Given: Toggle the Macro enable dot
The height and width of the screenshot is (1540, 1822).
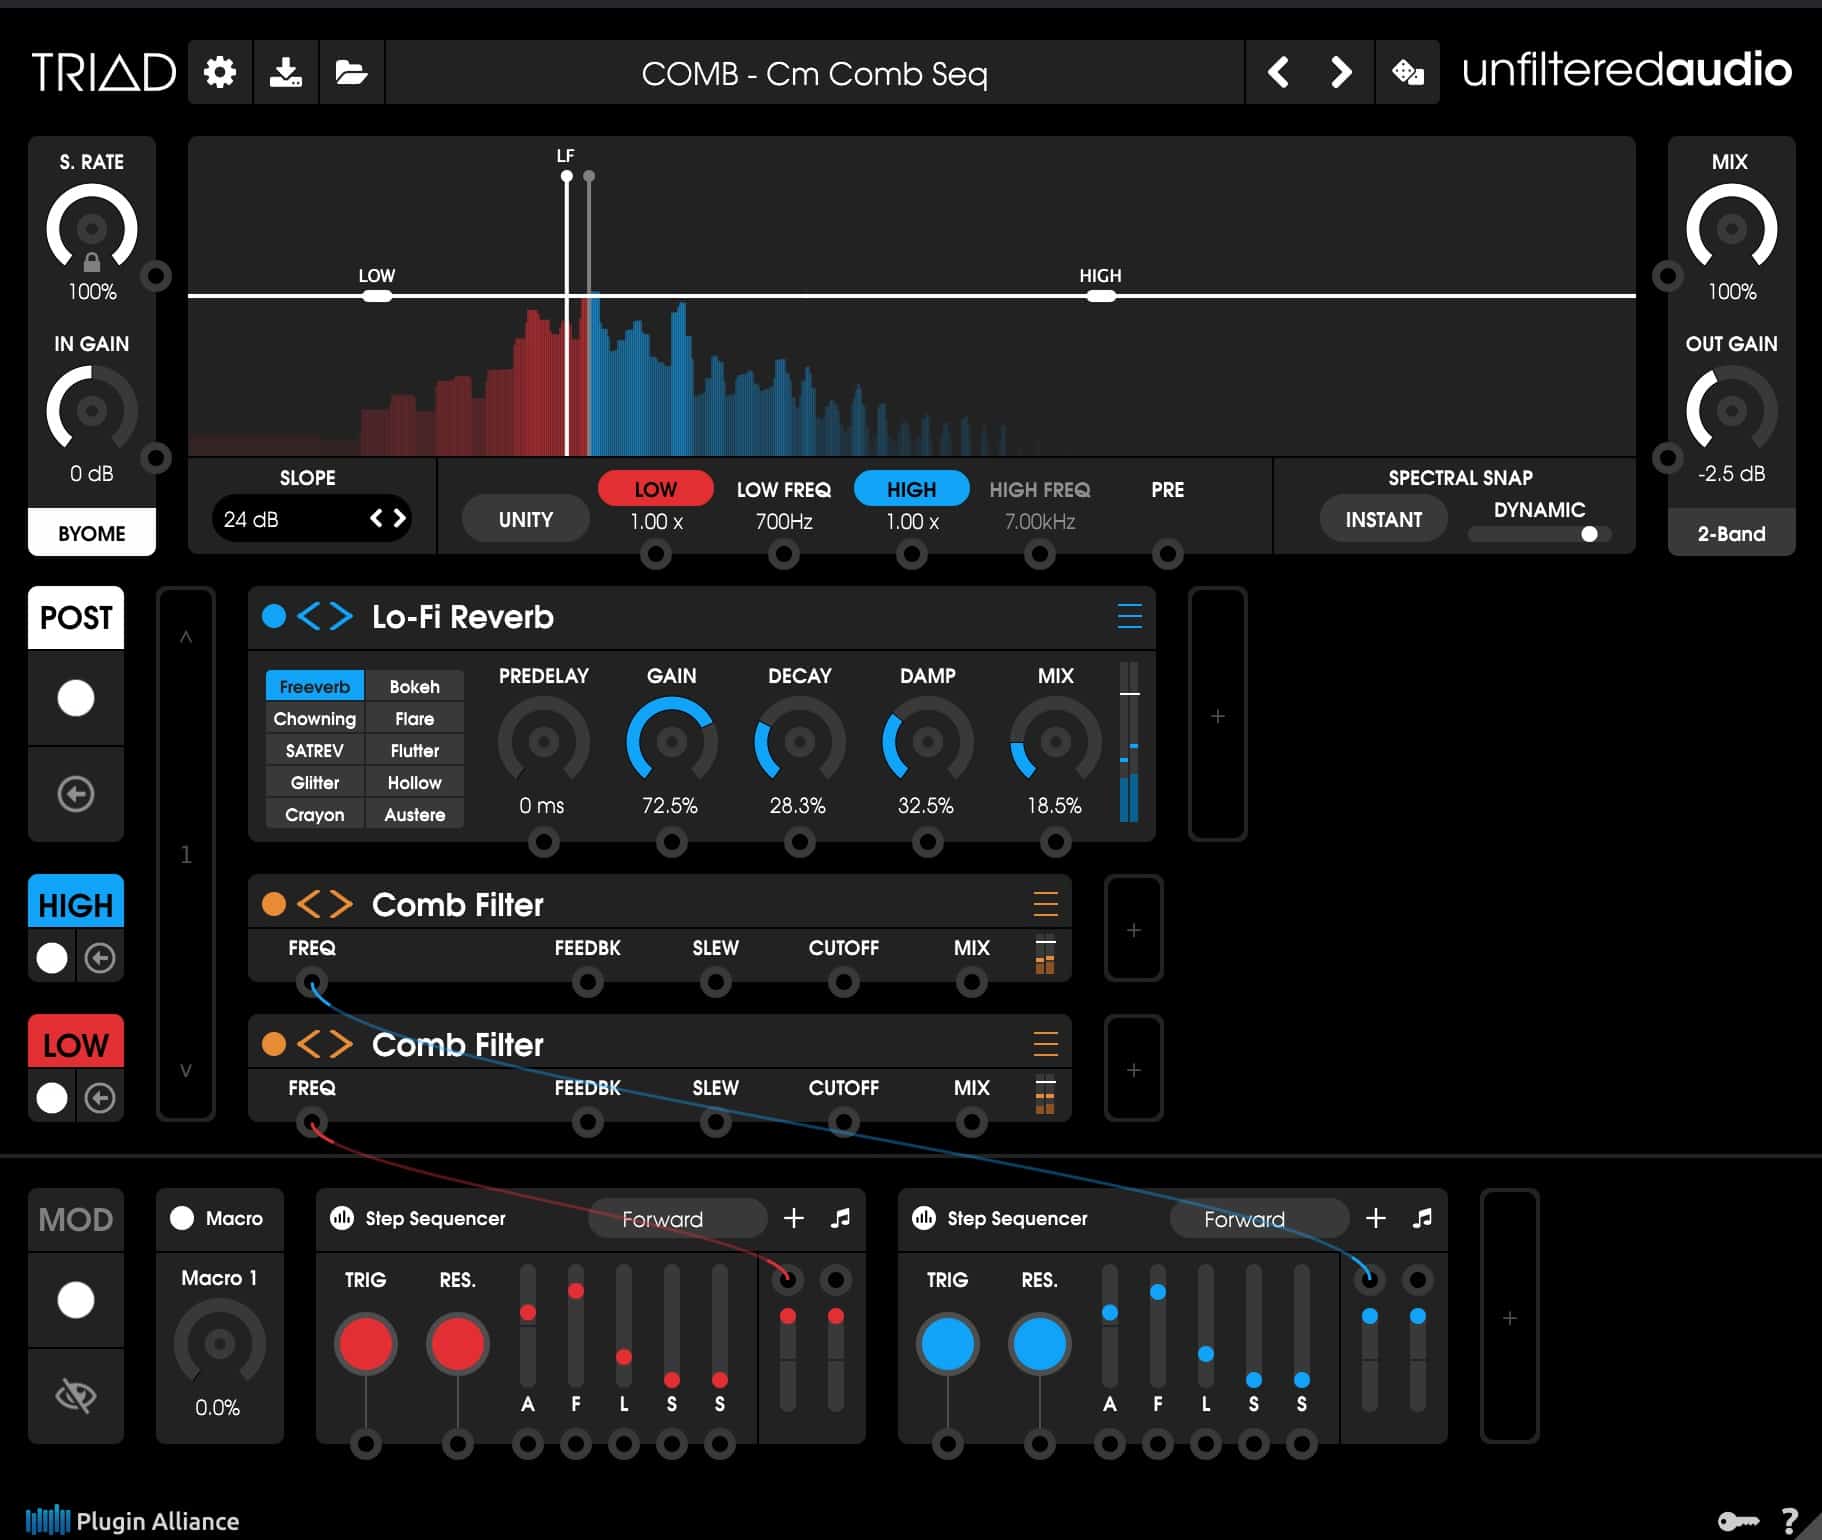Looking at the screenshot, I should click(182, 1218).
